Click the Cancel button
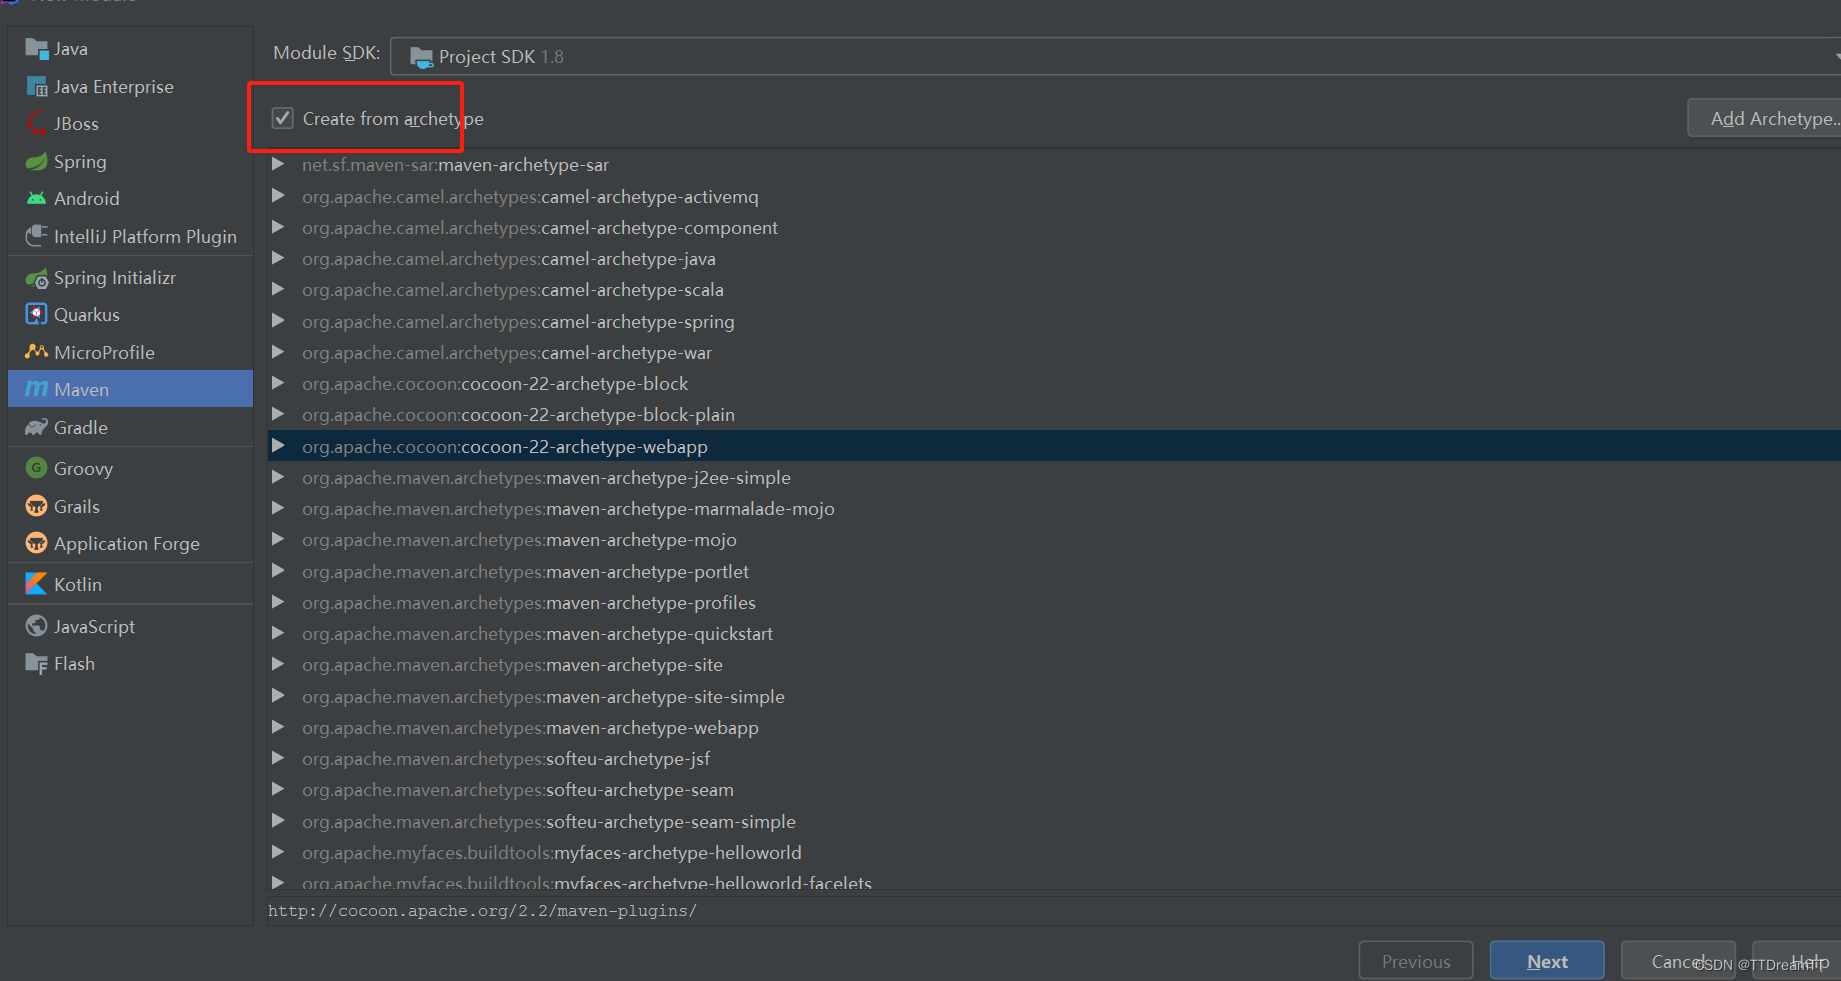Image resolution: width=1841 pixels, height=981 pixels. tap(1678, 961)
